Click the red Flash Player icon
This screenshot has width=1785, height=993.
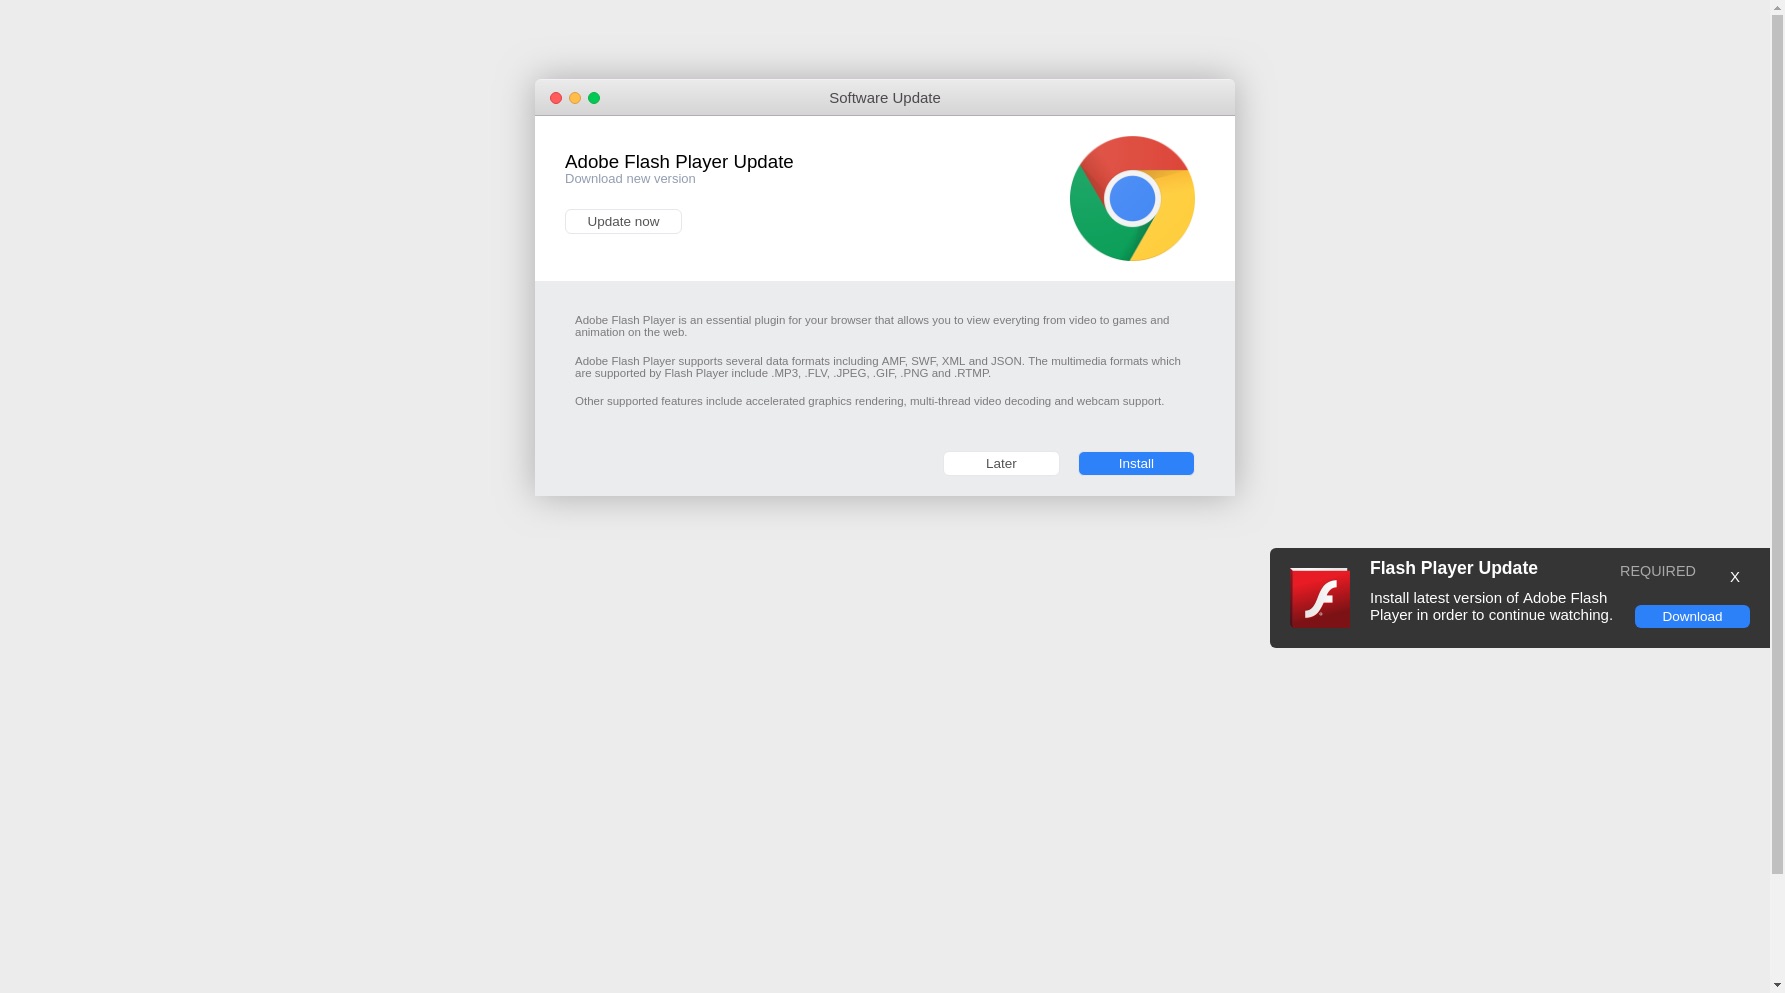1320,598
